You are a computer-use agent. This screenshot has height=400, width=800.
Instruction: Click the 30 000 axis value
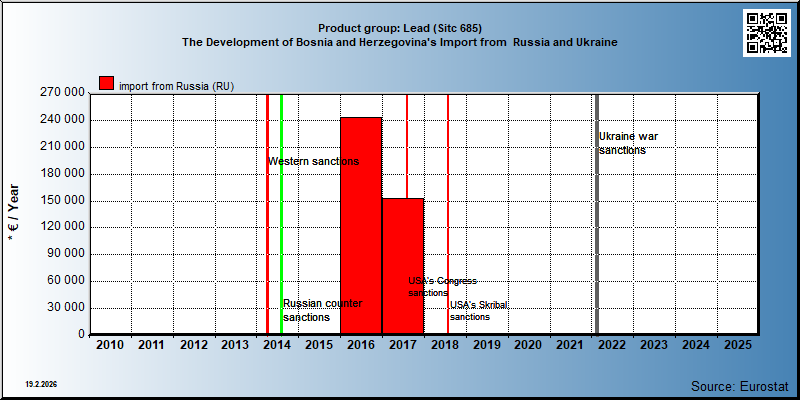coord(65,307)
